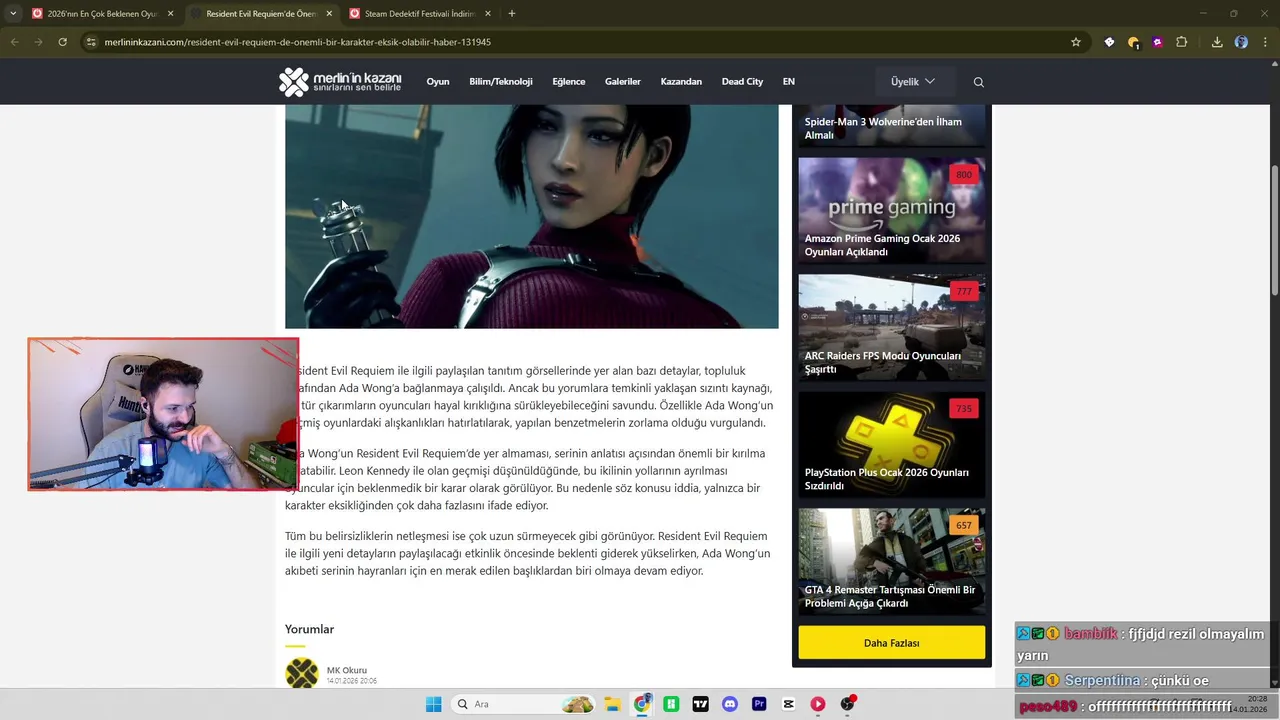1280x720 pixels.
Task: Open the Chrome profile avatar
Action: click(1241, 42)
